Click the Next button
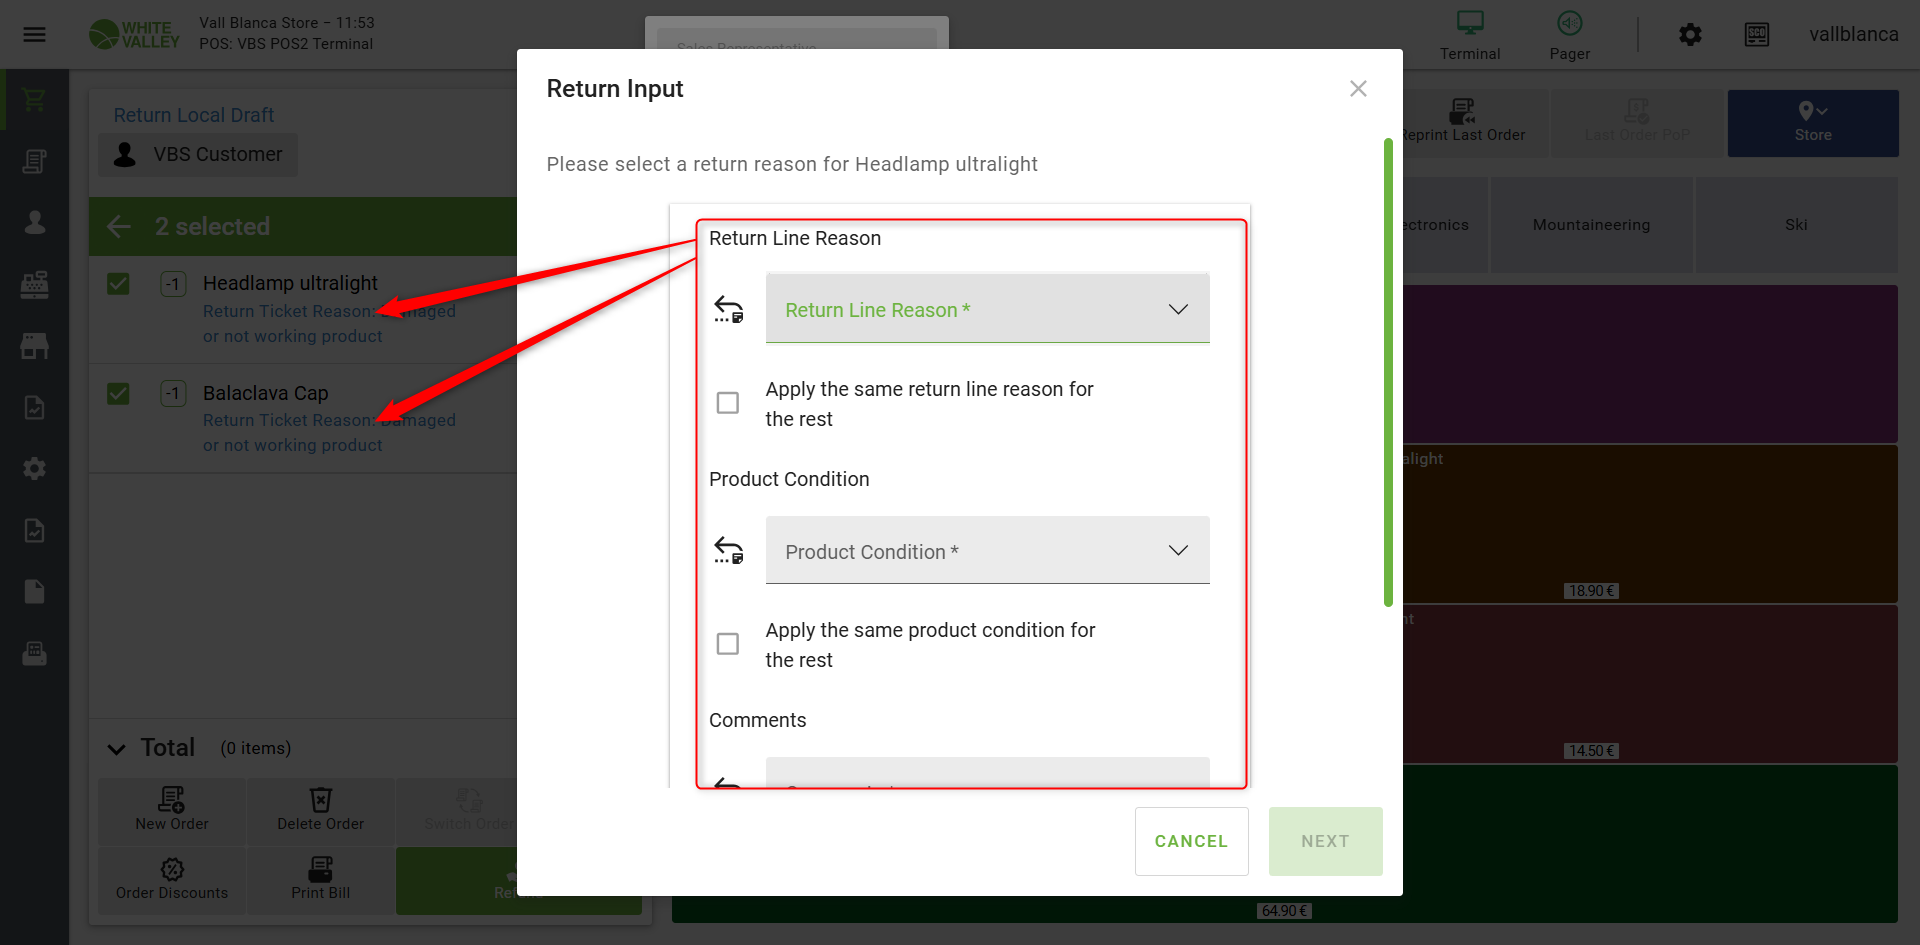 click(x=1325, y=841)
